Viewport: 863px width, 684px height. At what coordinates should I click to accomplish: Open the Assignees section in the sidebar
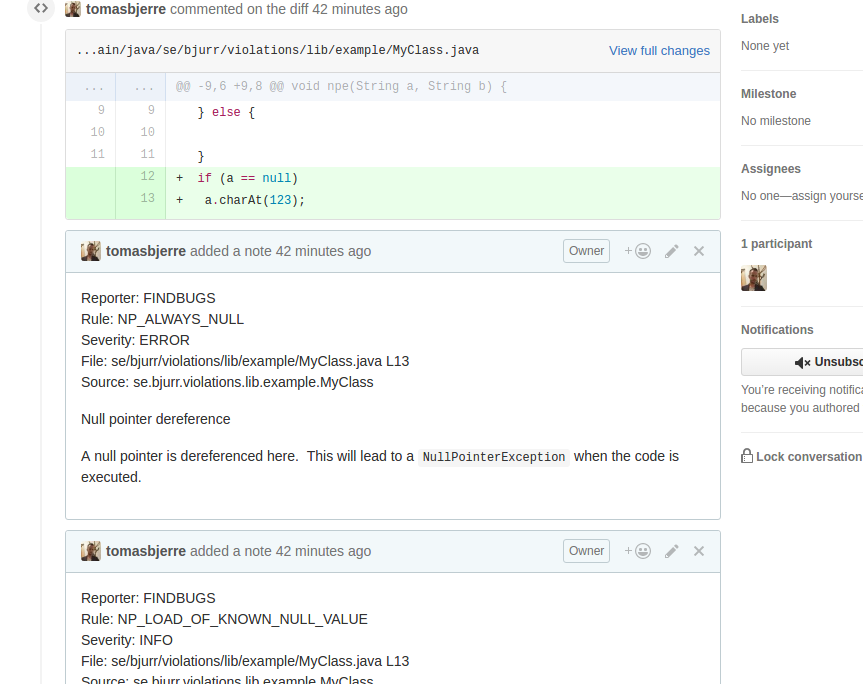[x=771, y=169]
